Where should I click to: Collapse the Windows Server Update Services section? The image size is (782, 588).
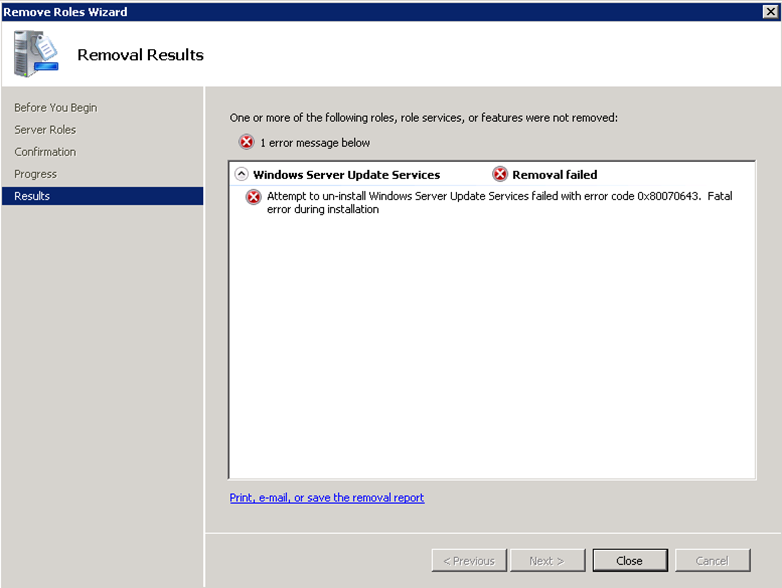click(241, 174)
